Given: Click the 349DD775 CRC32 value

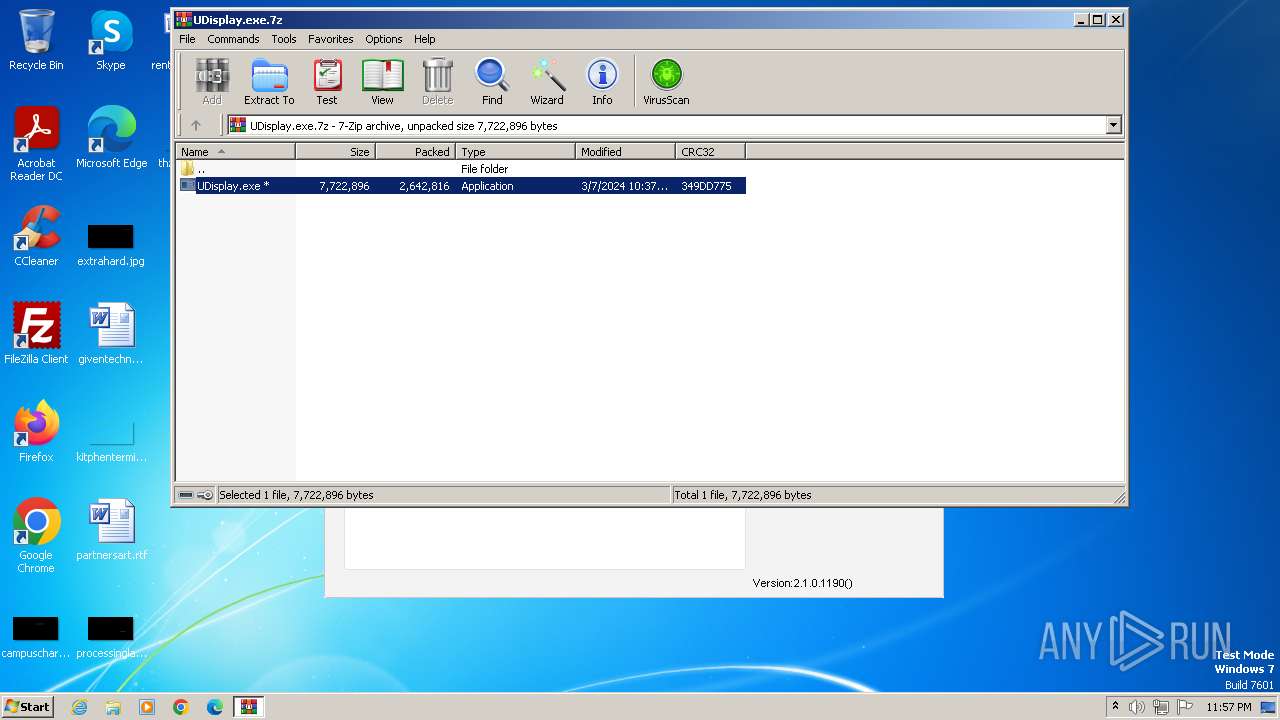Looking at the screenshot, I should pos(706,186).
